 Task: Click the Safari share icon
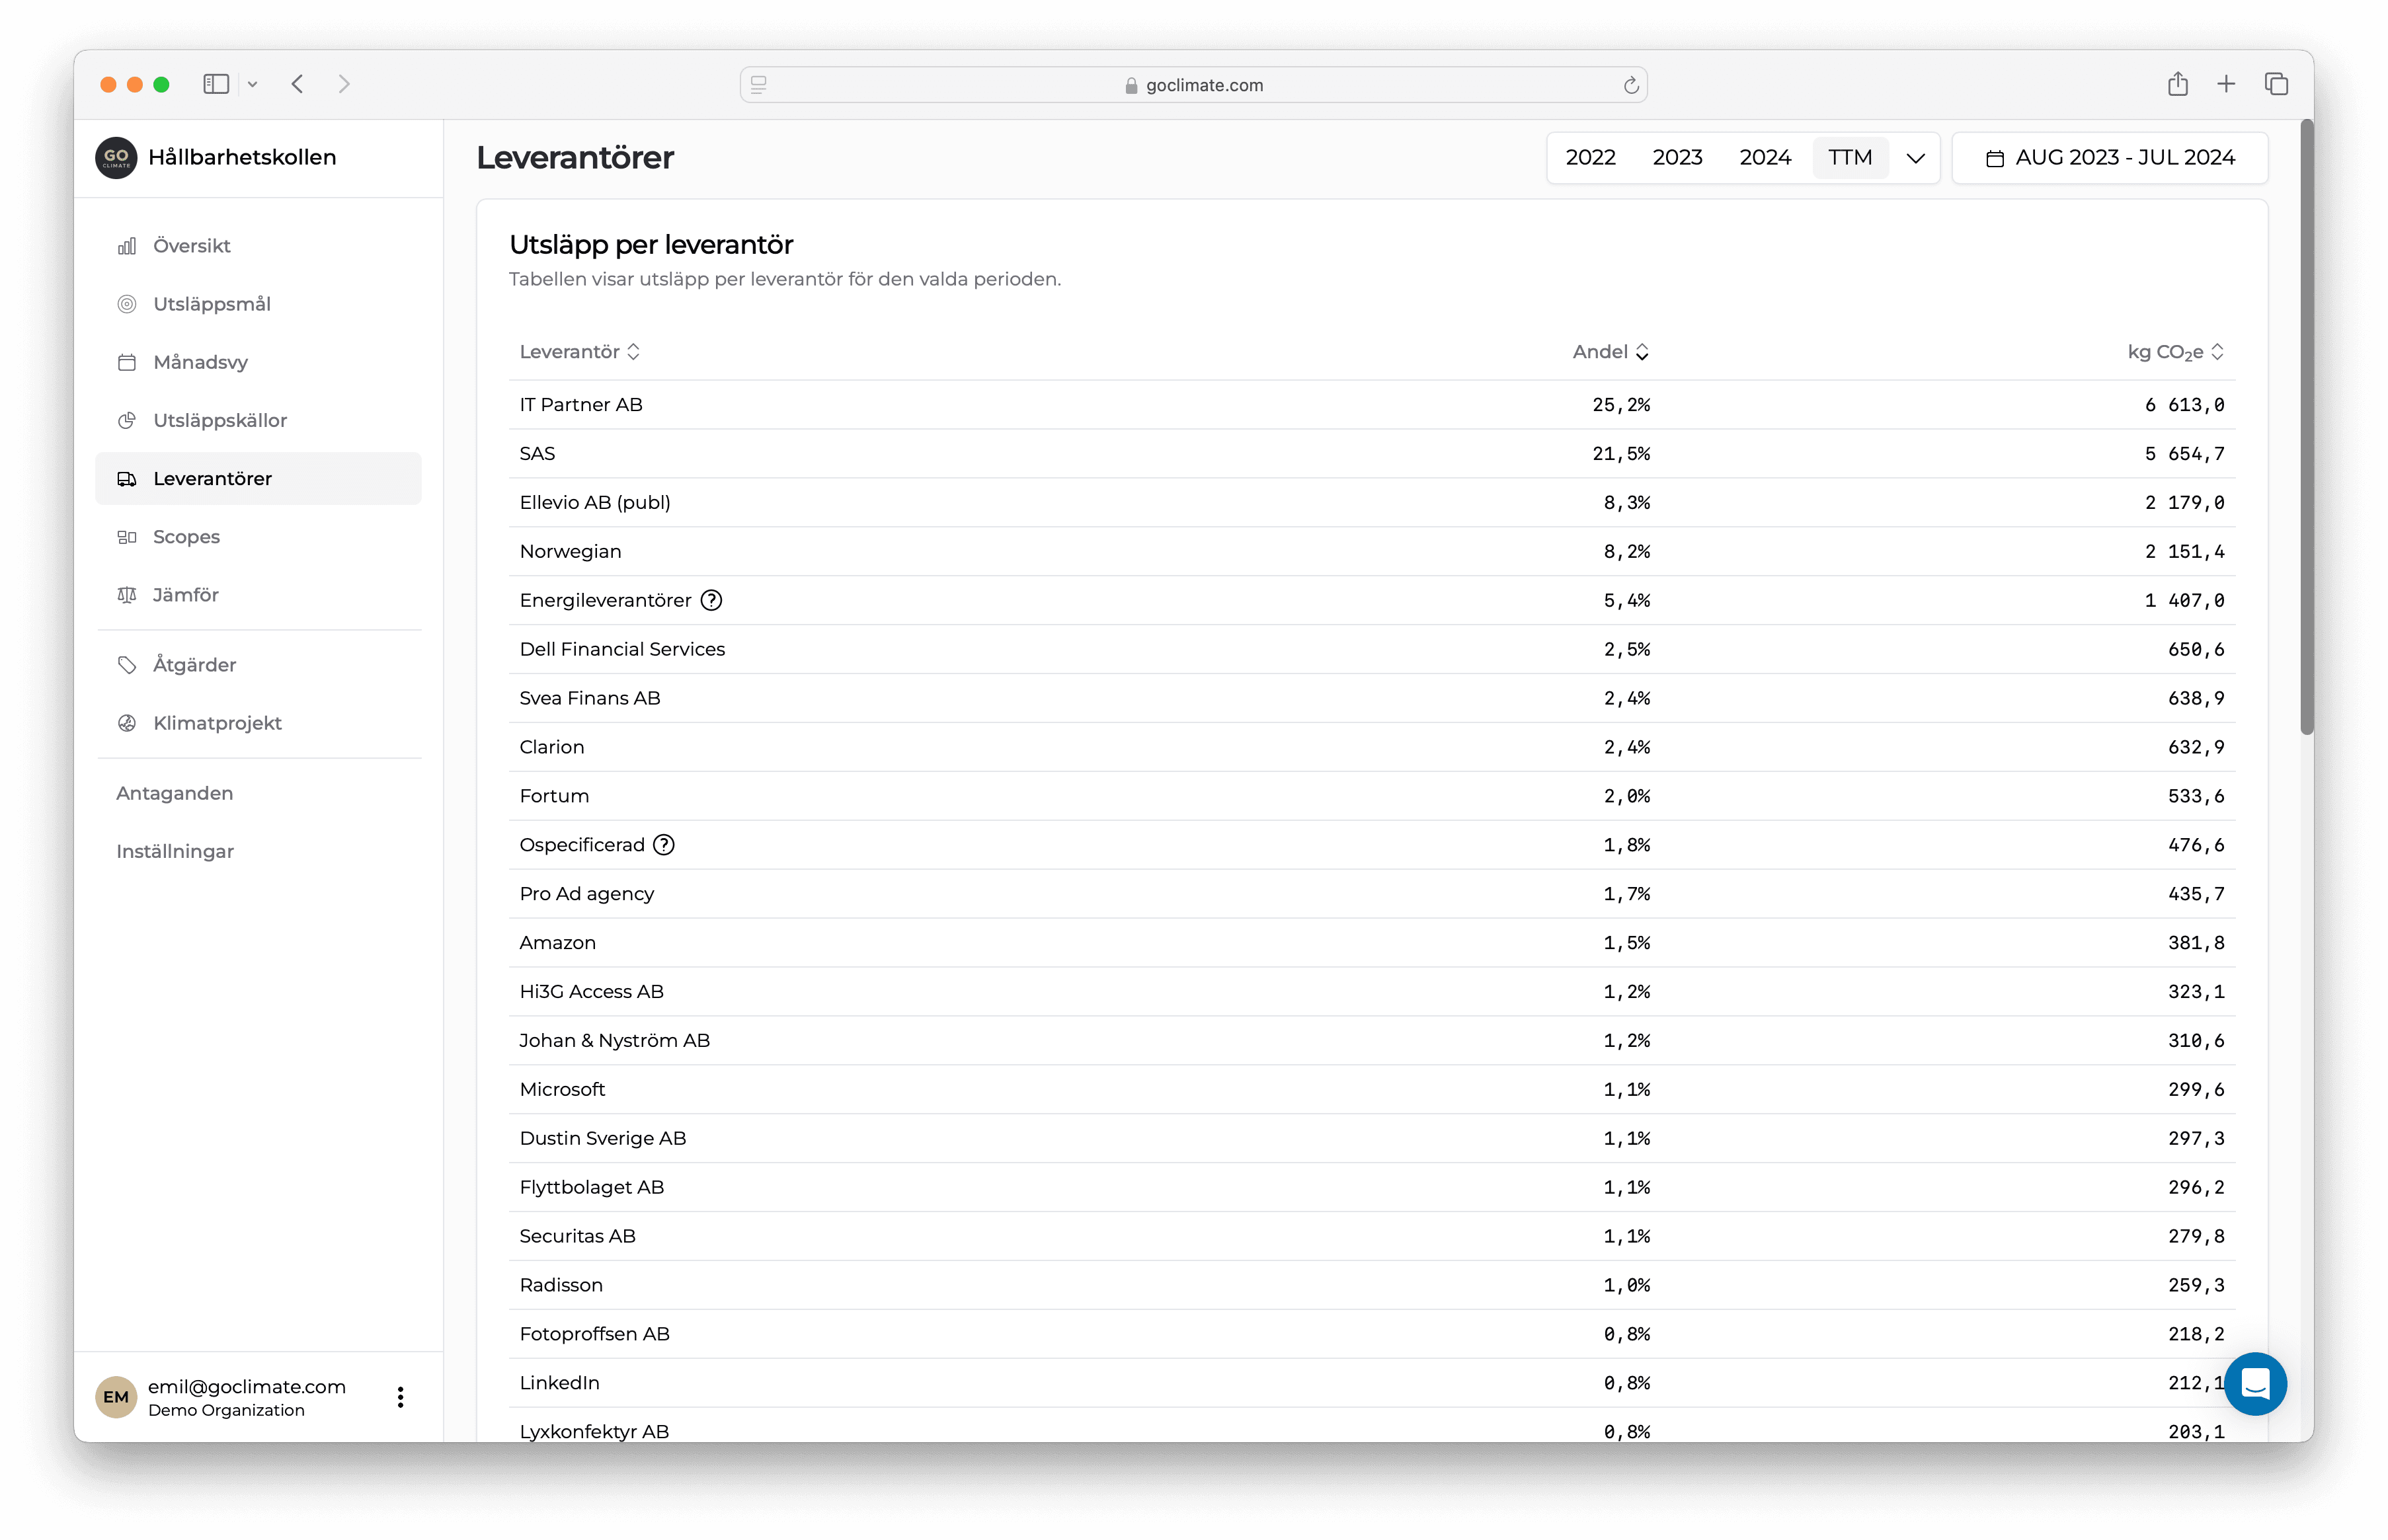2178,84
